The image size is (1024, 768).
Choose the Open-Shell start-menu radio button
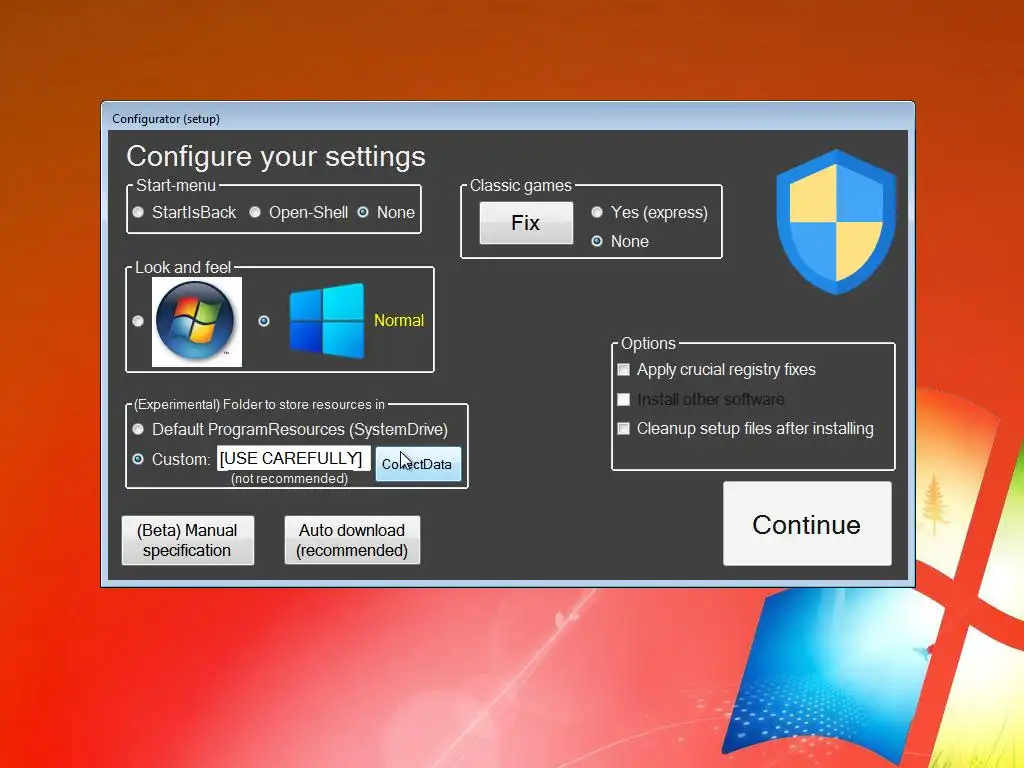pyautogui.click(x=255, y=212)
